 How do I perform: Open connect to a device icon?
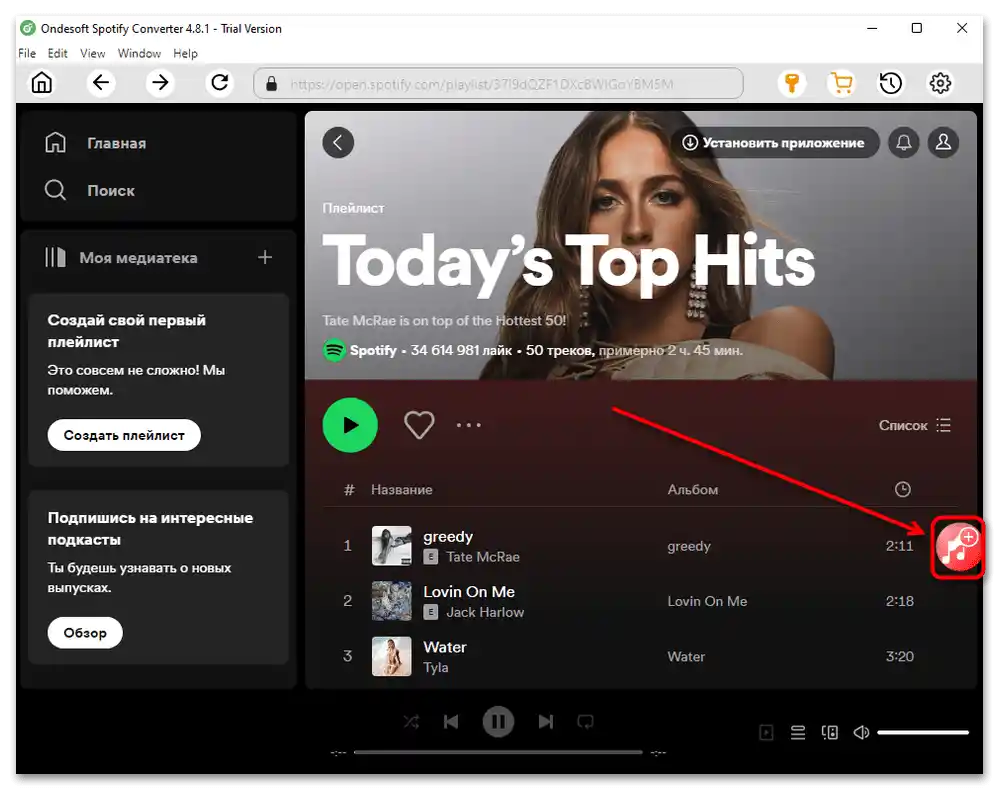(x=830, y=733)
